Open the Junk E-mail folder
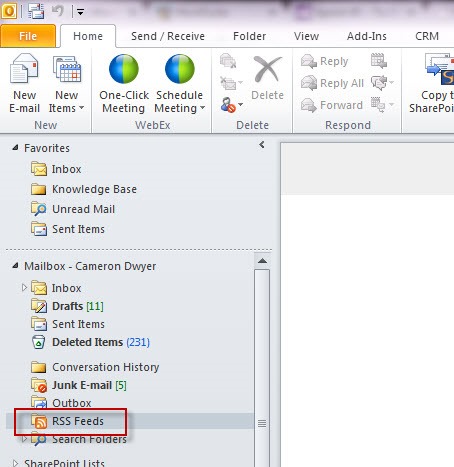 89,385
